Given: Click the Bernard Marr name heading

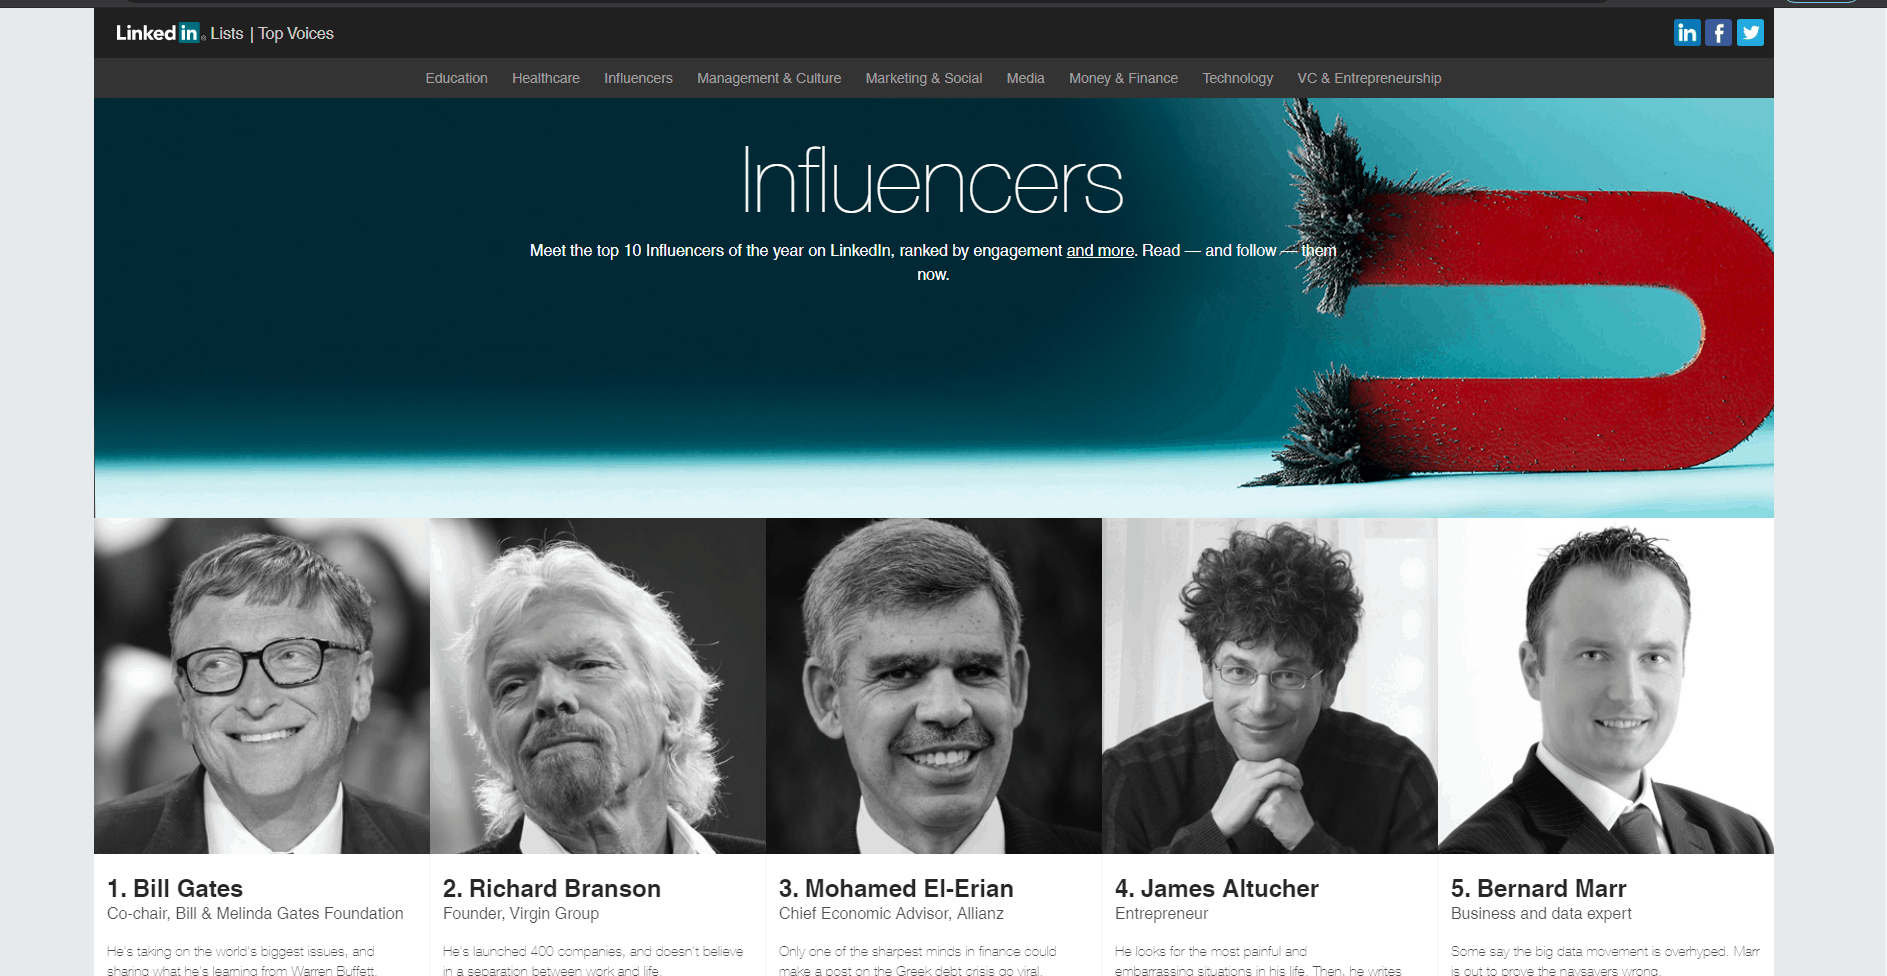Looking at the screenshot, I should click(1539, 888).
